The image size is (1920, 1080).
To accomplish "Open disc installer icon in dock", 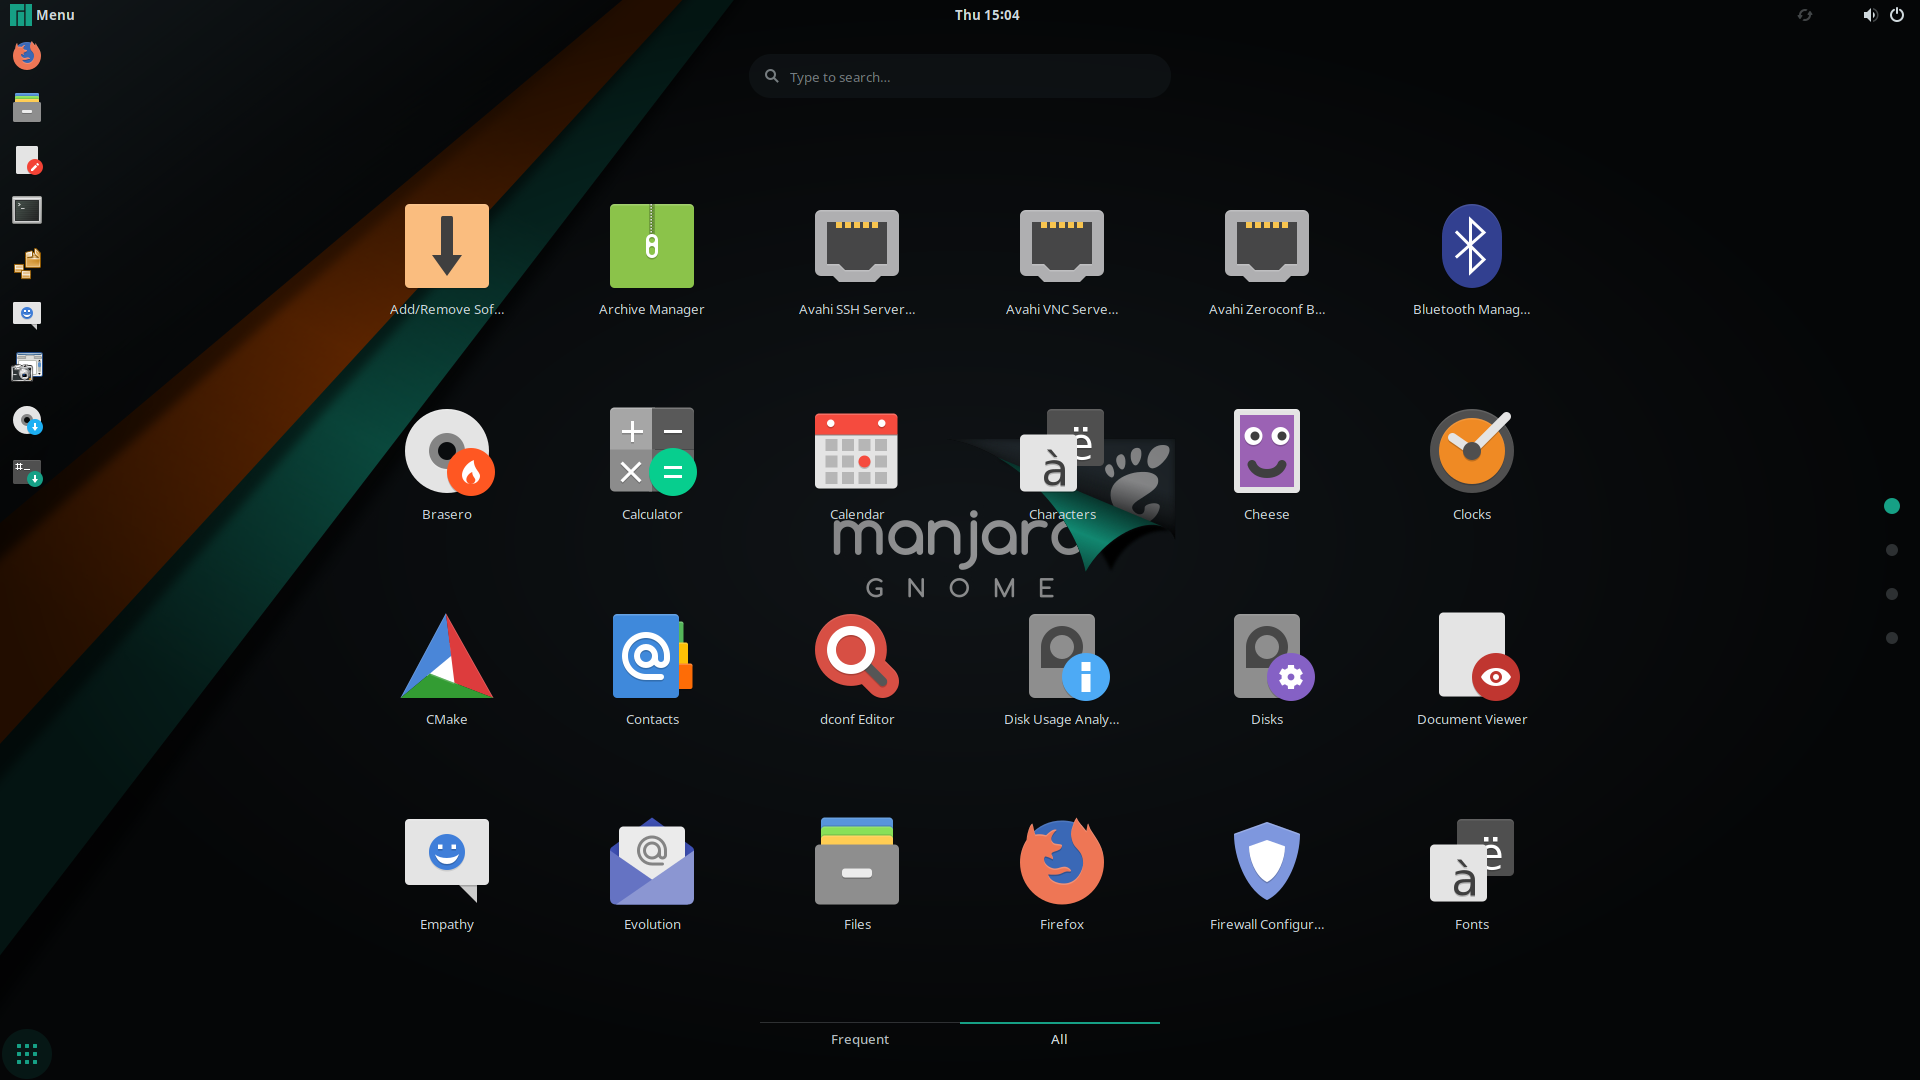I will tap(27, 419).
